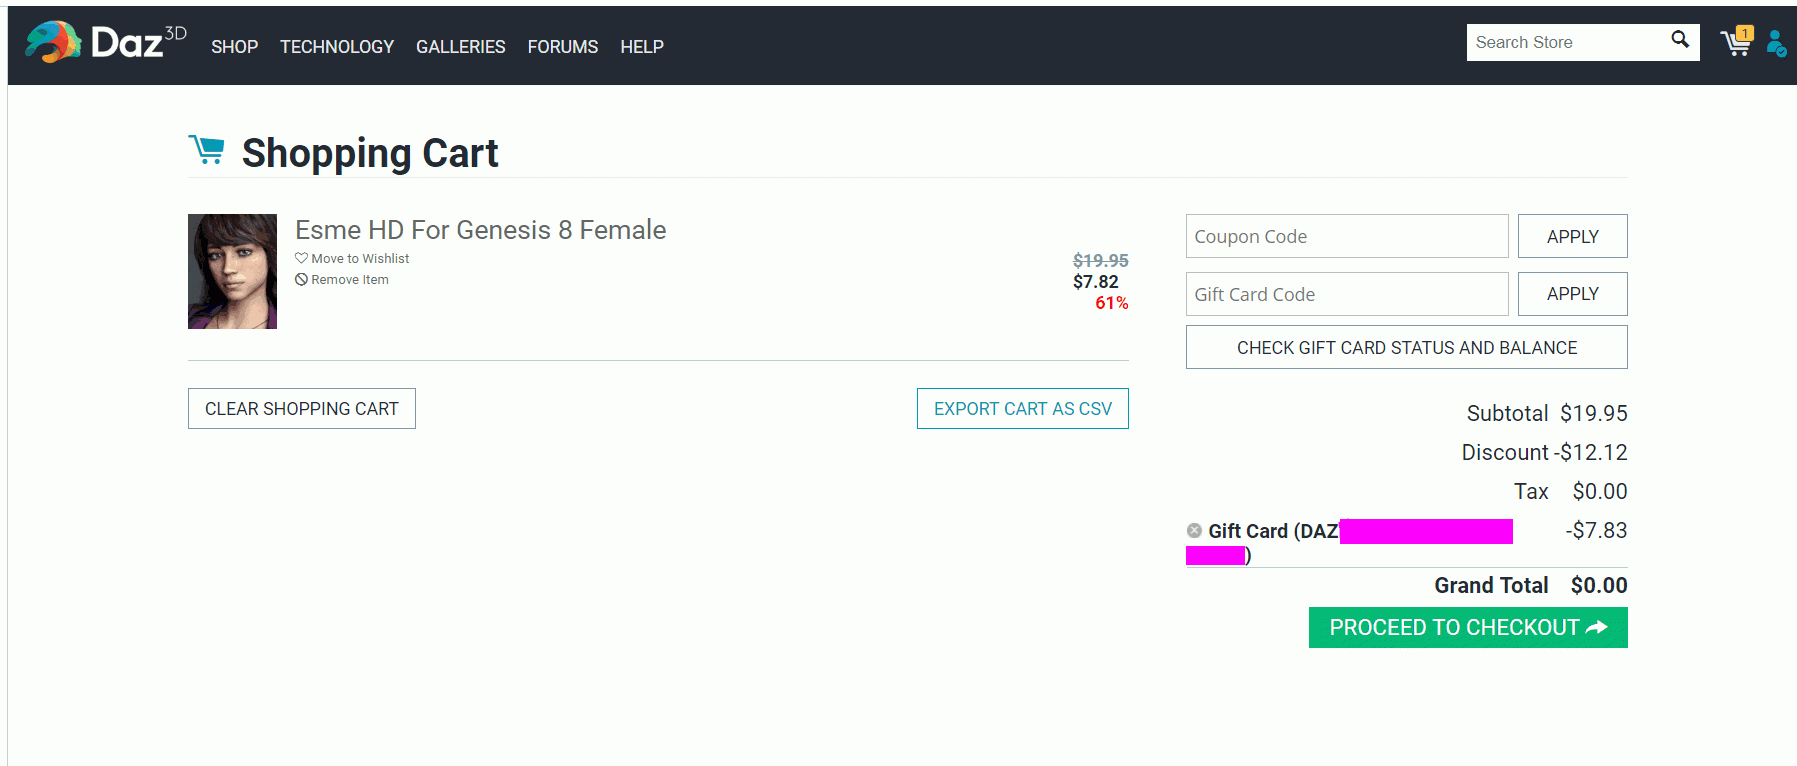Image resolution: width=1797 pixels, height=766 pixels.
Task: Open the GALLERIES menu
Action: tap(461, 47)
